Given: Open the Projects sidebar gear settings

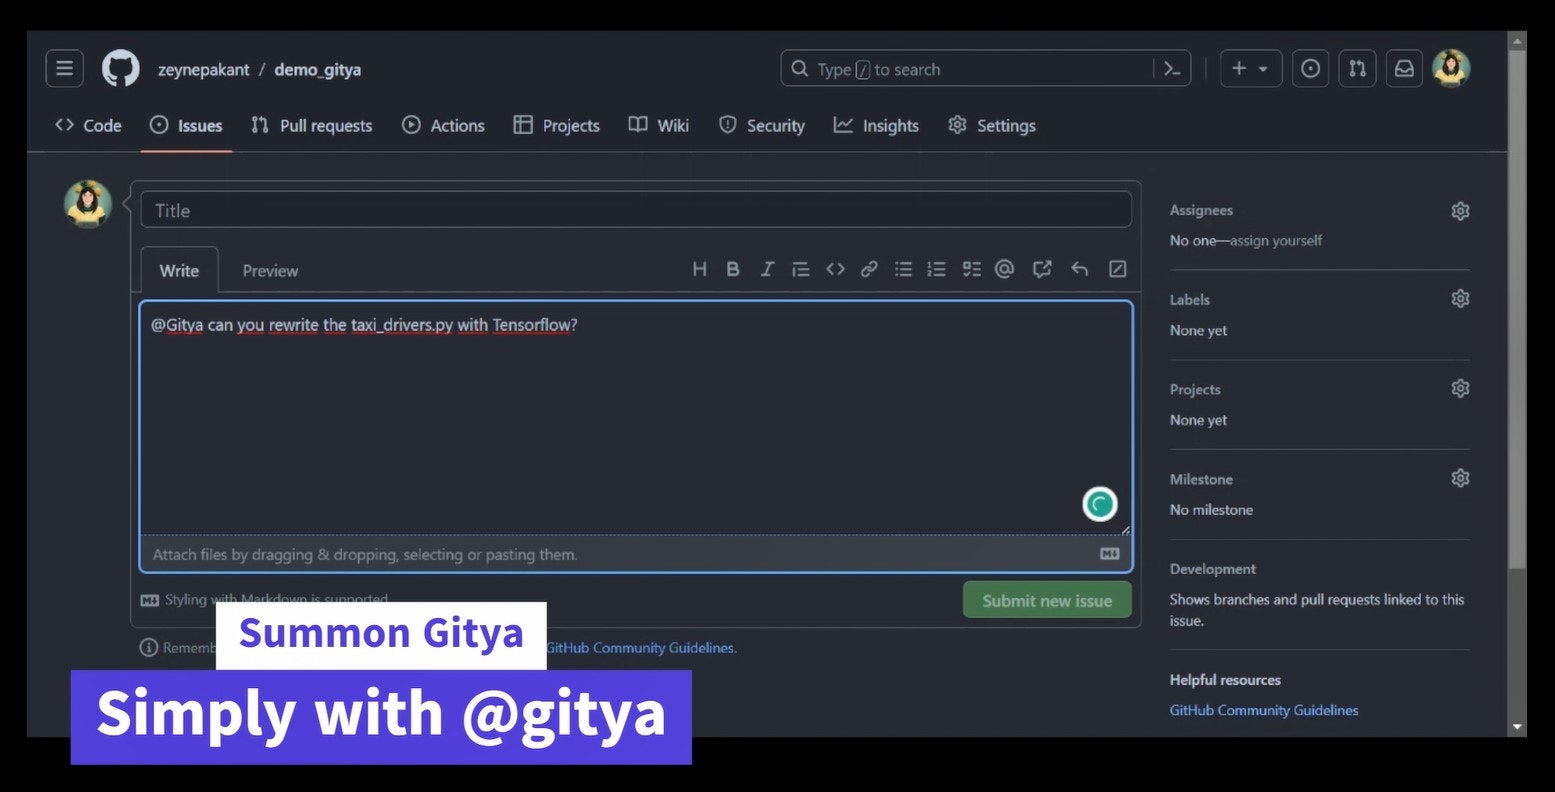Looking at the screenshot, I should (1460, 388).
